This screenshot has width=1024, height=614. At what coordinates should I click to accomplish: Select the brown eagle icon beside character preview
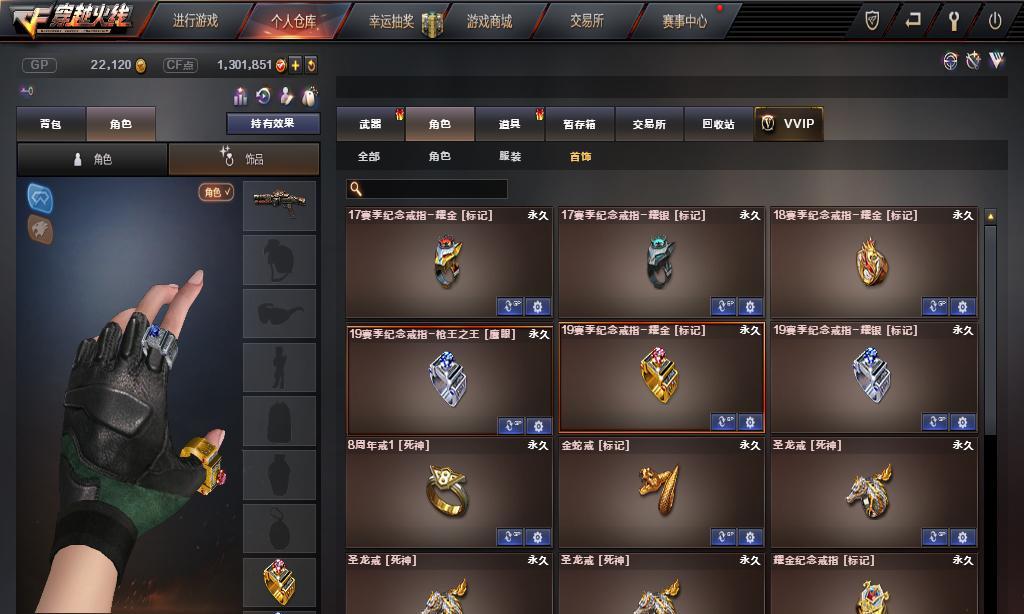[x=40, y=230]
